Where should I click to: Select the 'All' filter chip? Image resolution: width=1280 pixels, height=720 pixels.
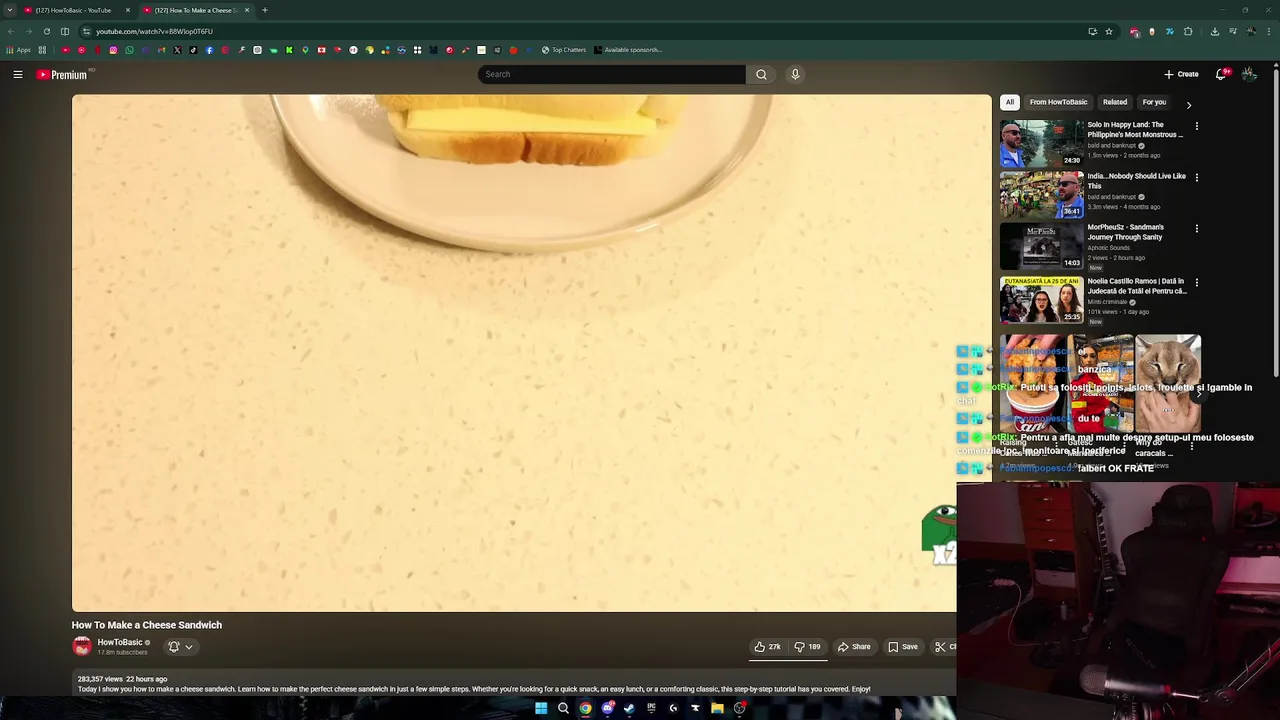pyautogui.click(x=1010, y=102)
